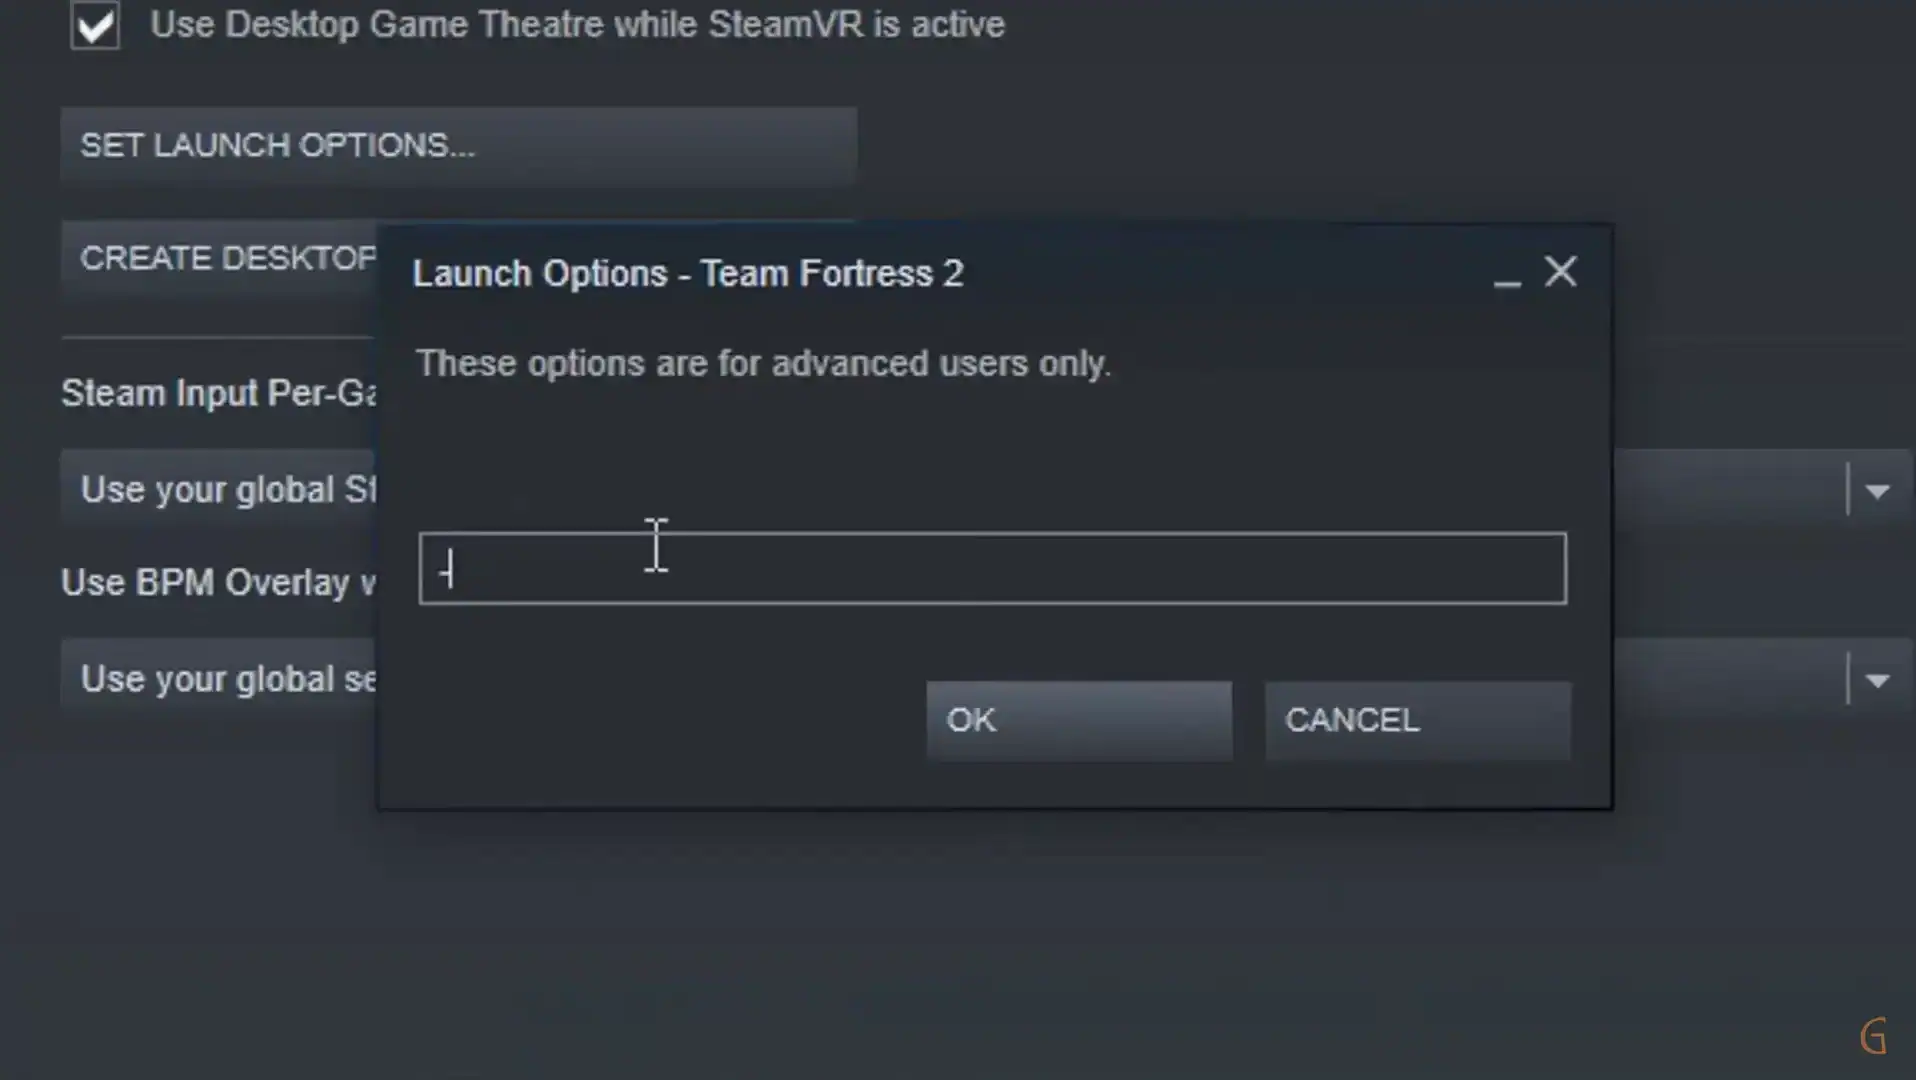
Task: Dismiss the dialog with CANCEL
Action: [x=1417, y=720]
